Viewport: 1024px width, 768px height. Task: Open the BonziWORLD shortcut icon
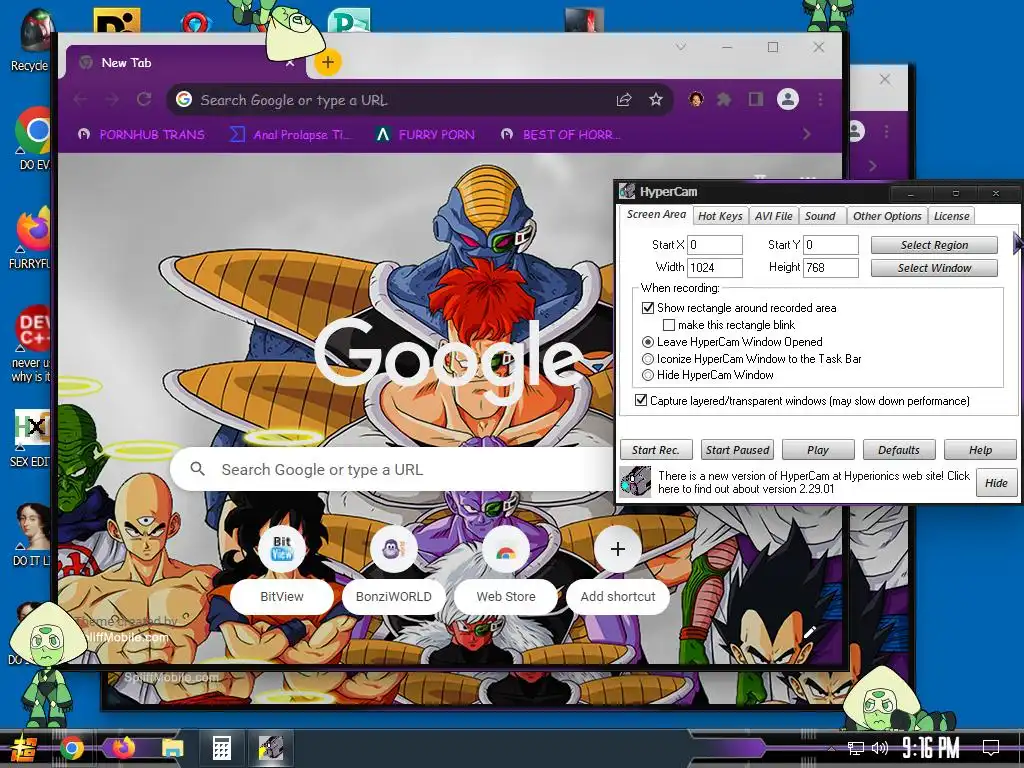[x=394, y=549]
